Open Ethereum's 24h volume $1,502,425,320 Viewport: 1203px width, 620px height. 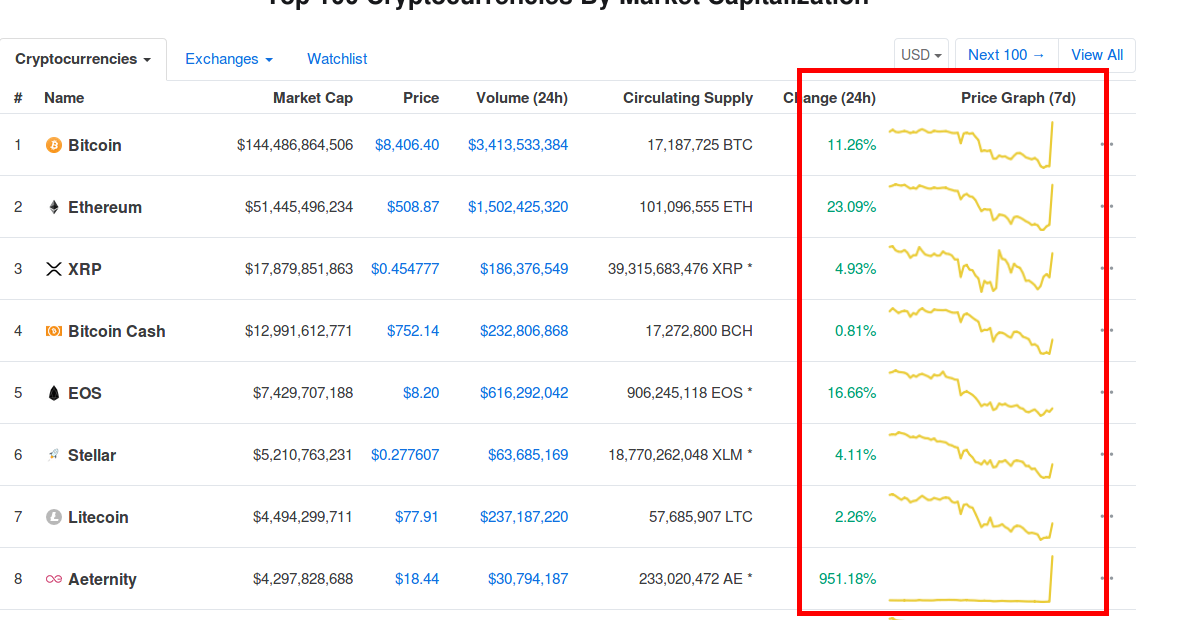[x=518, y=207]
